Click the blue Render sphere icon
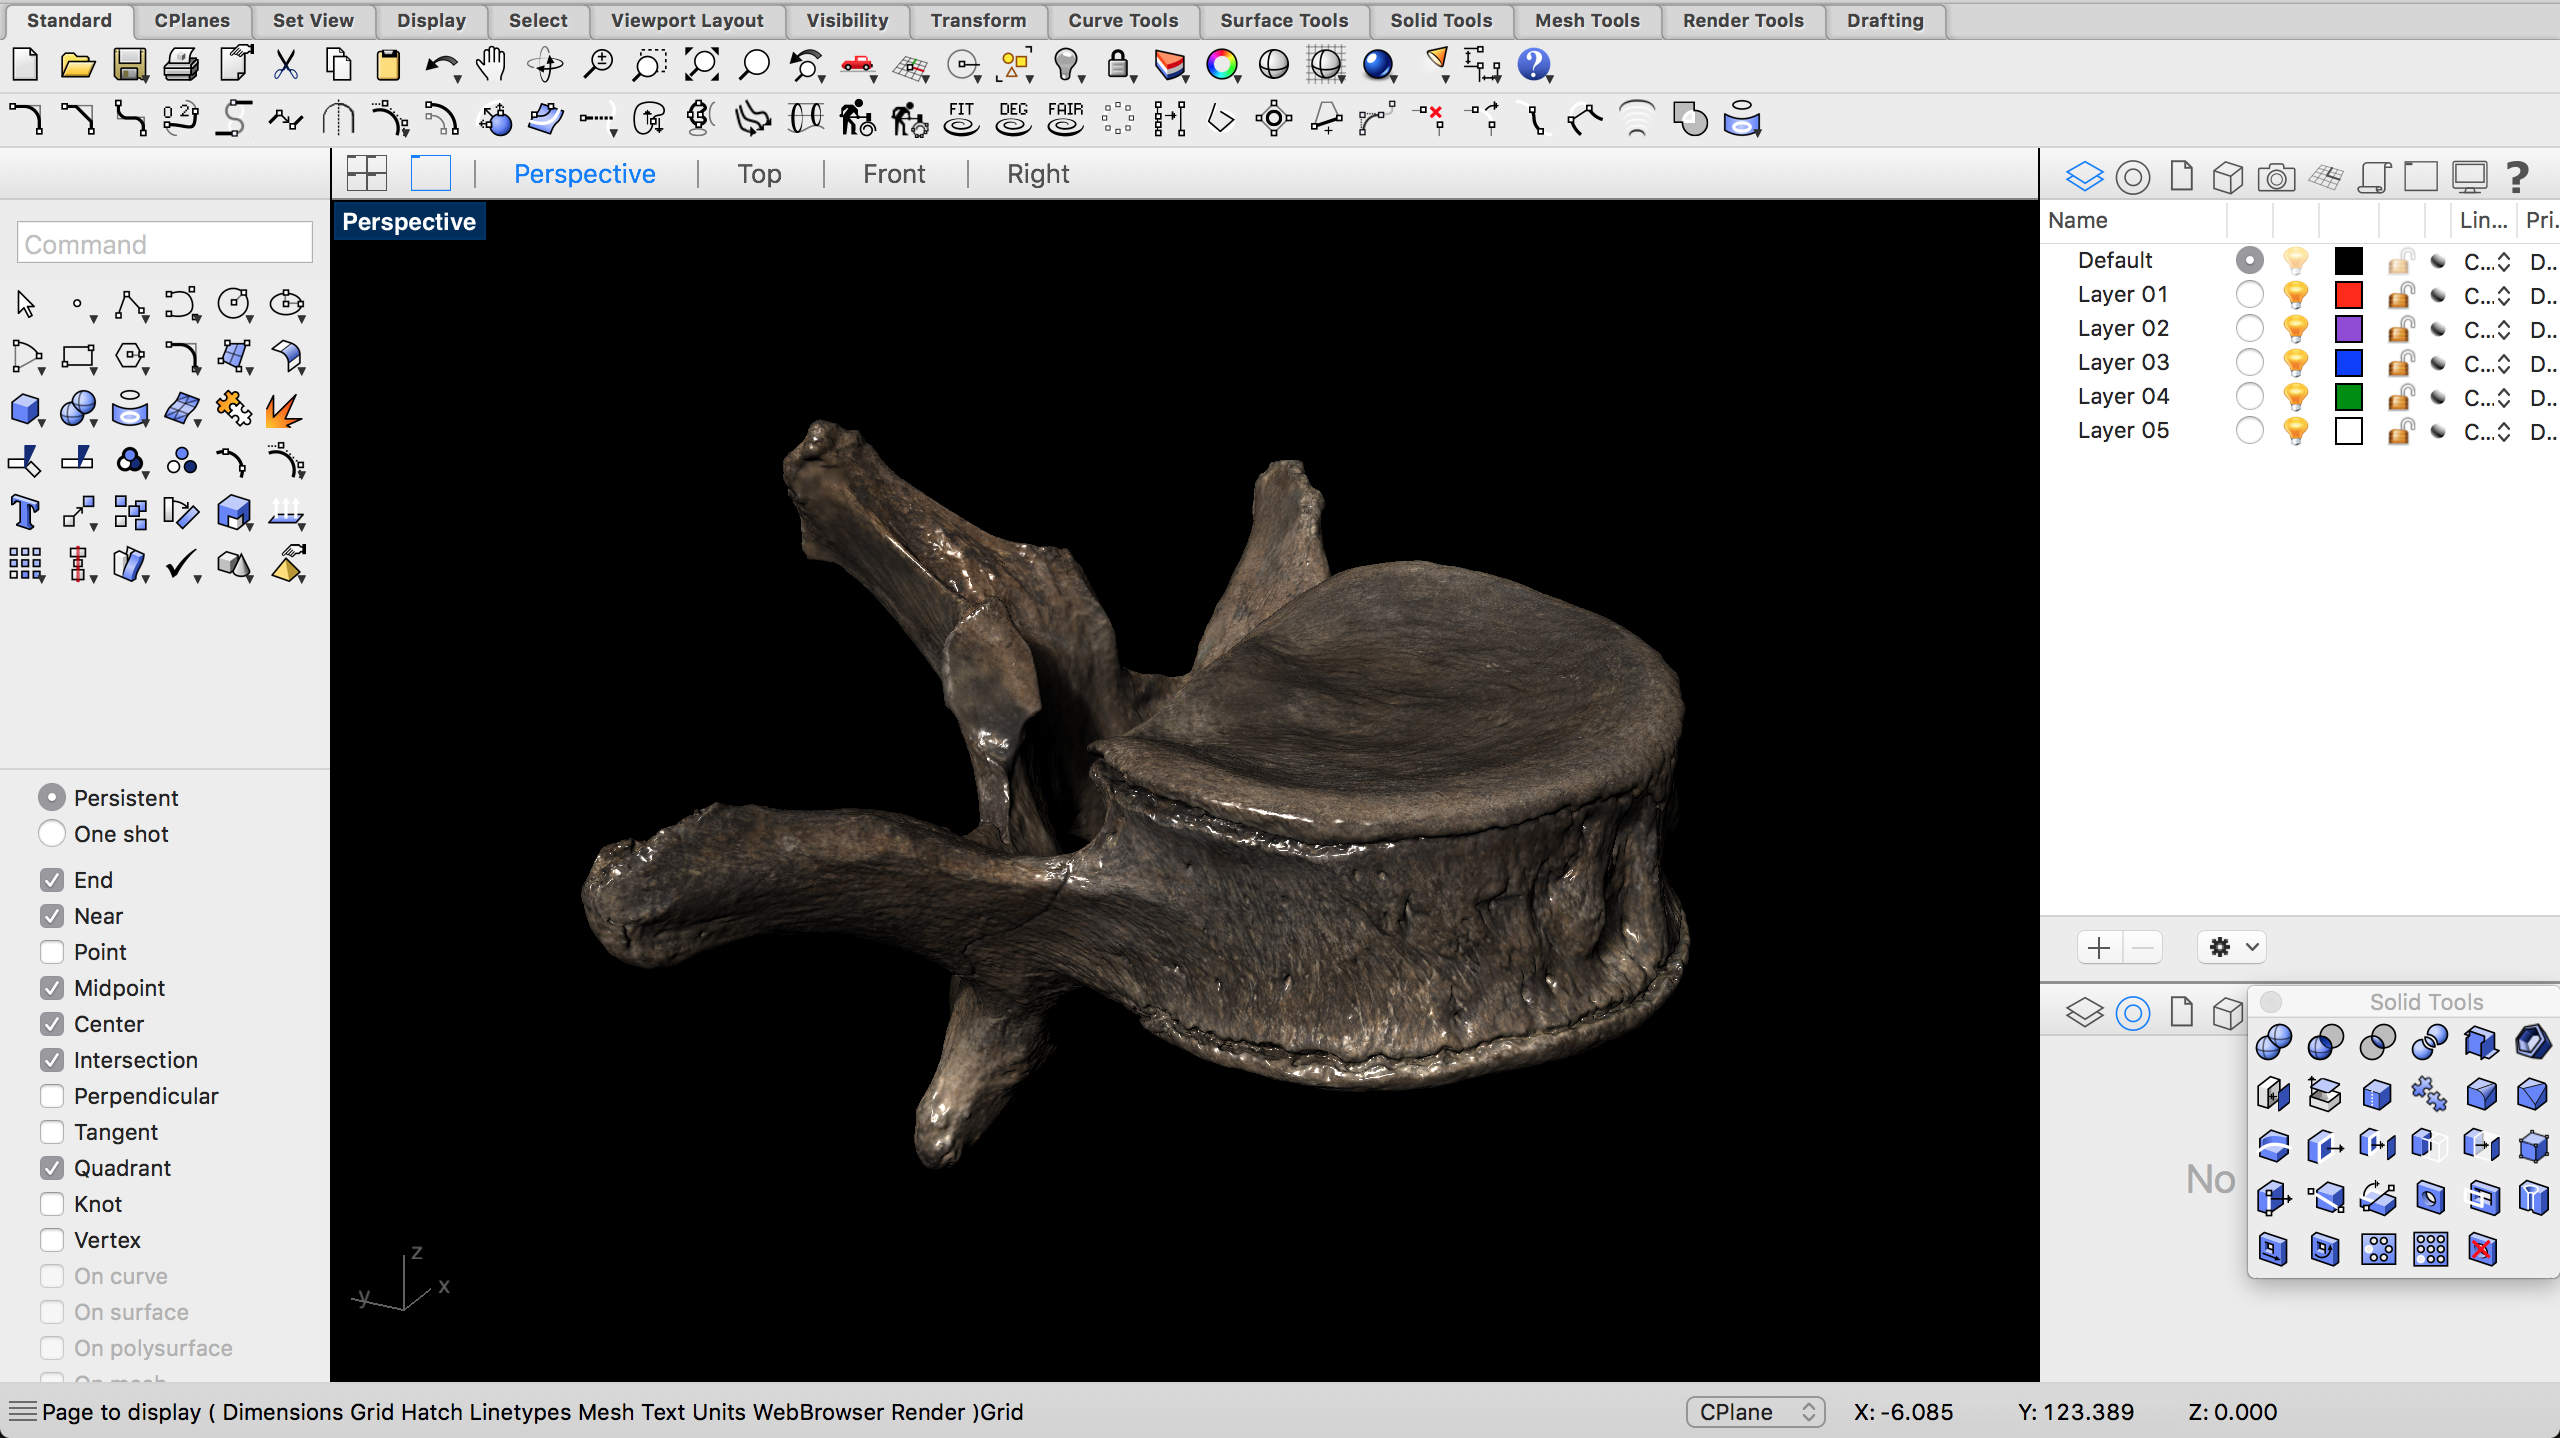The height and width of the screenshot is (1438, 2560). coord(1379,66)
